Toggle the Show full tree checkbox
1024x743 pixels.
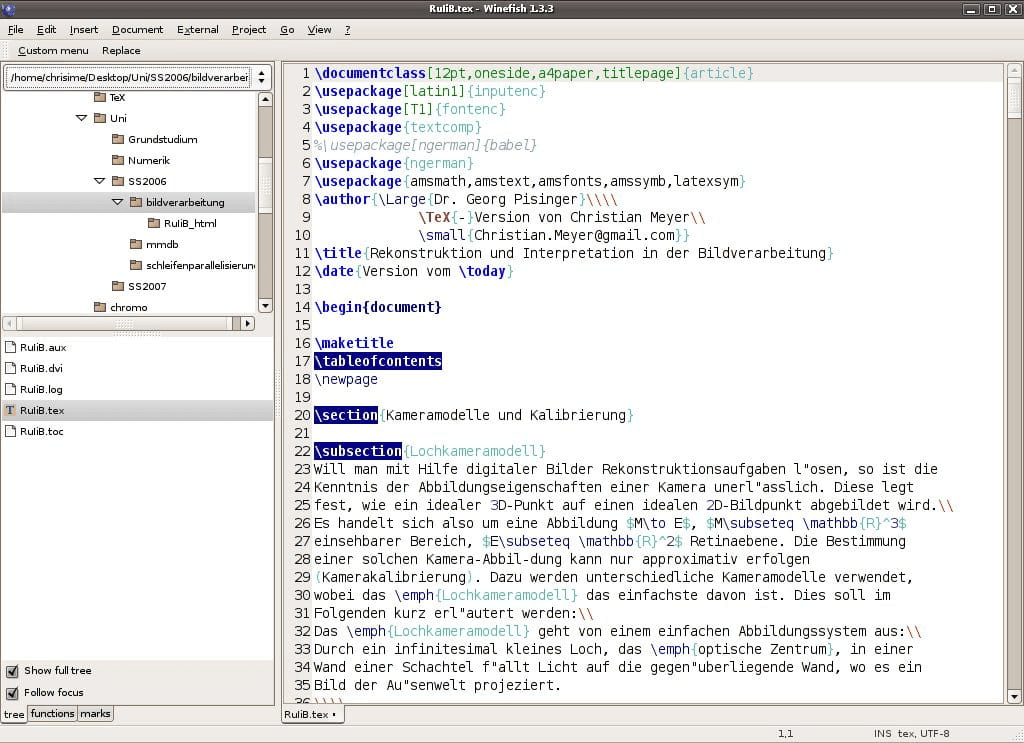pos(12,671)
